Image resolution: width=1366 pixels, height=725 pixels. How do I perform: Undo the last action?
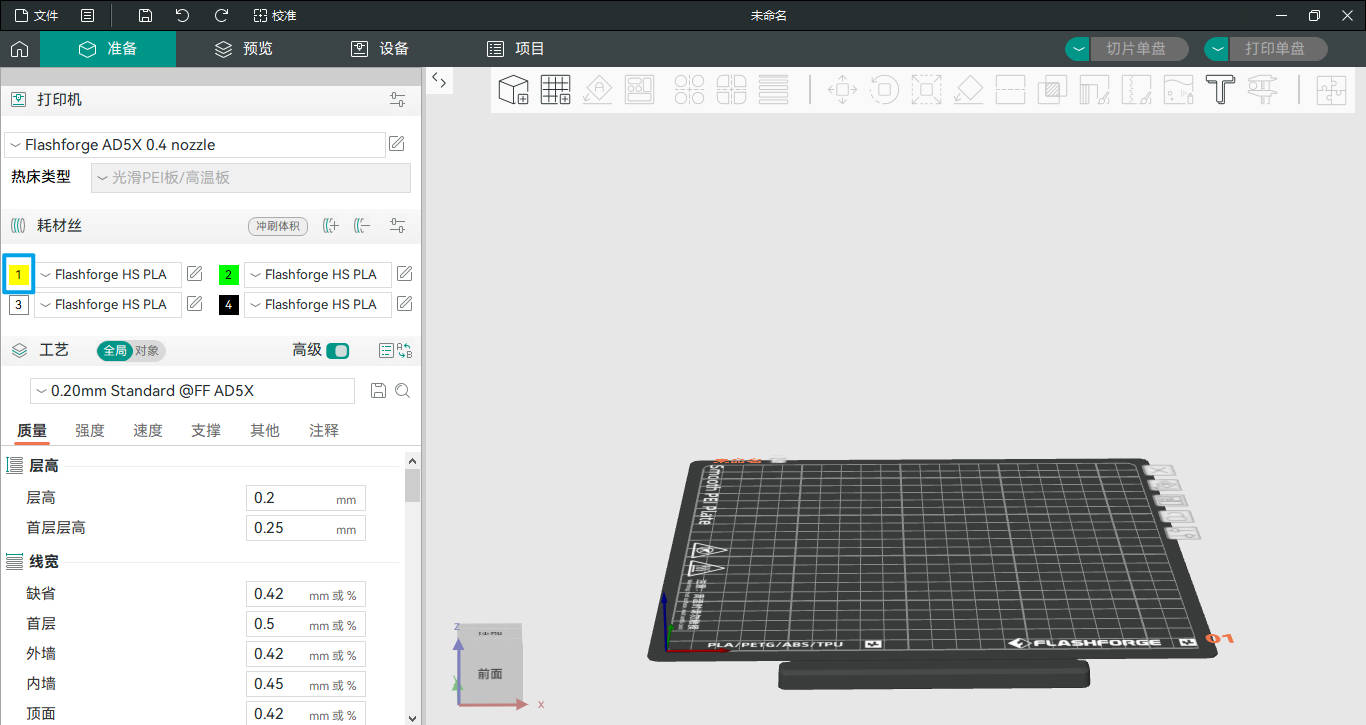coord(182,15)
